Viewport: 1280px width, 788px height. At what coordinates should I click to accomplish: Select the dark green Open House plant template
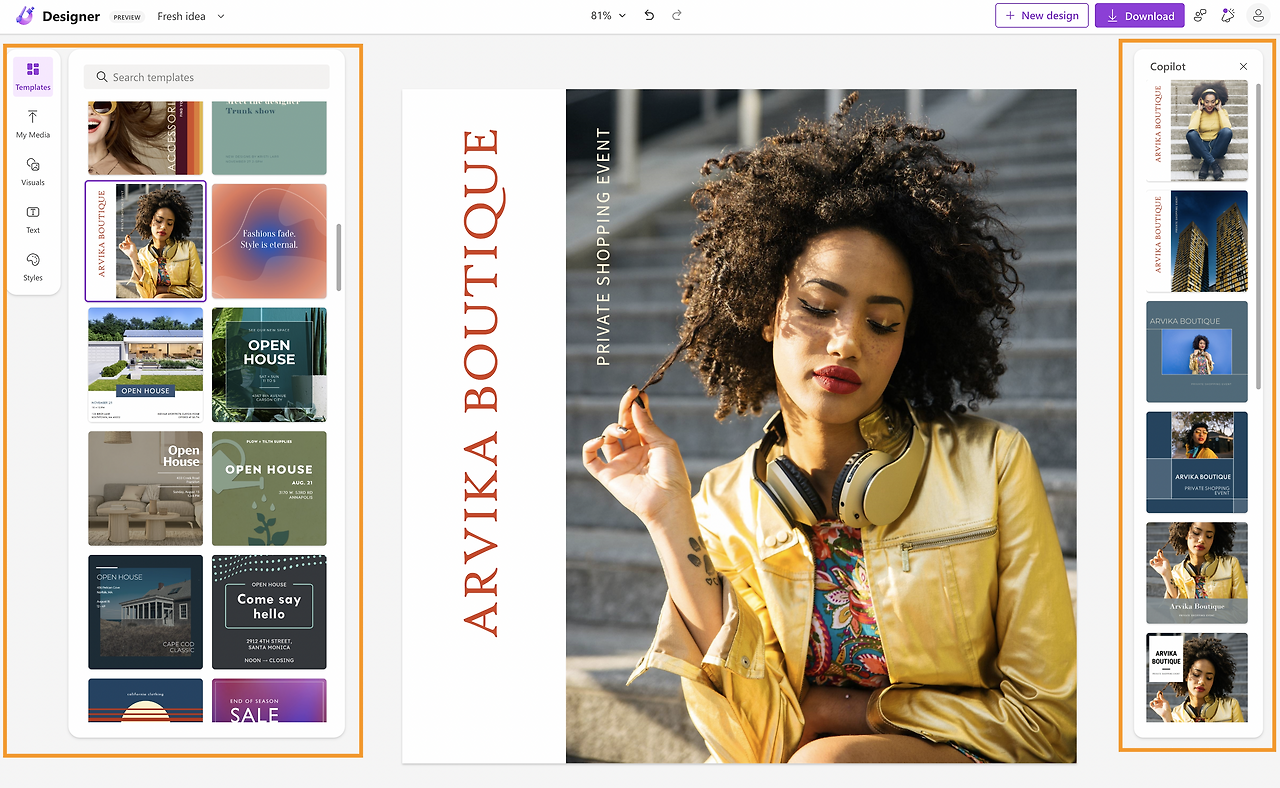coord(269,365)
